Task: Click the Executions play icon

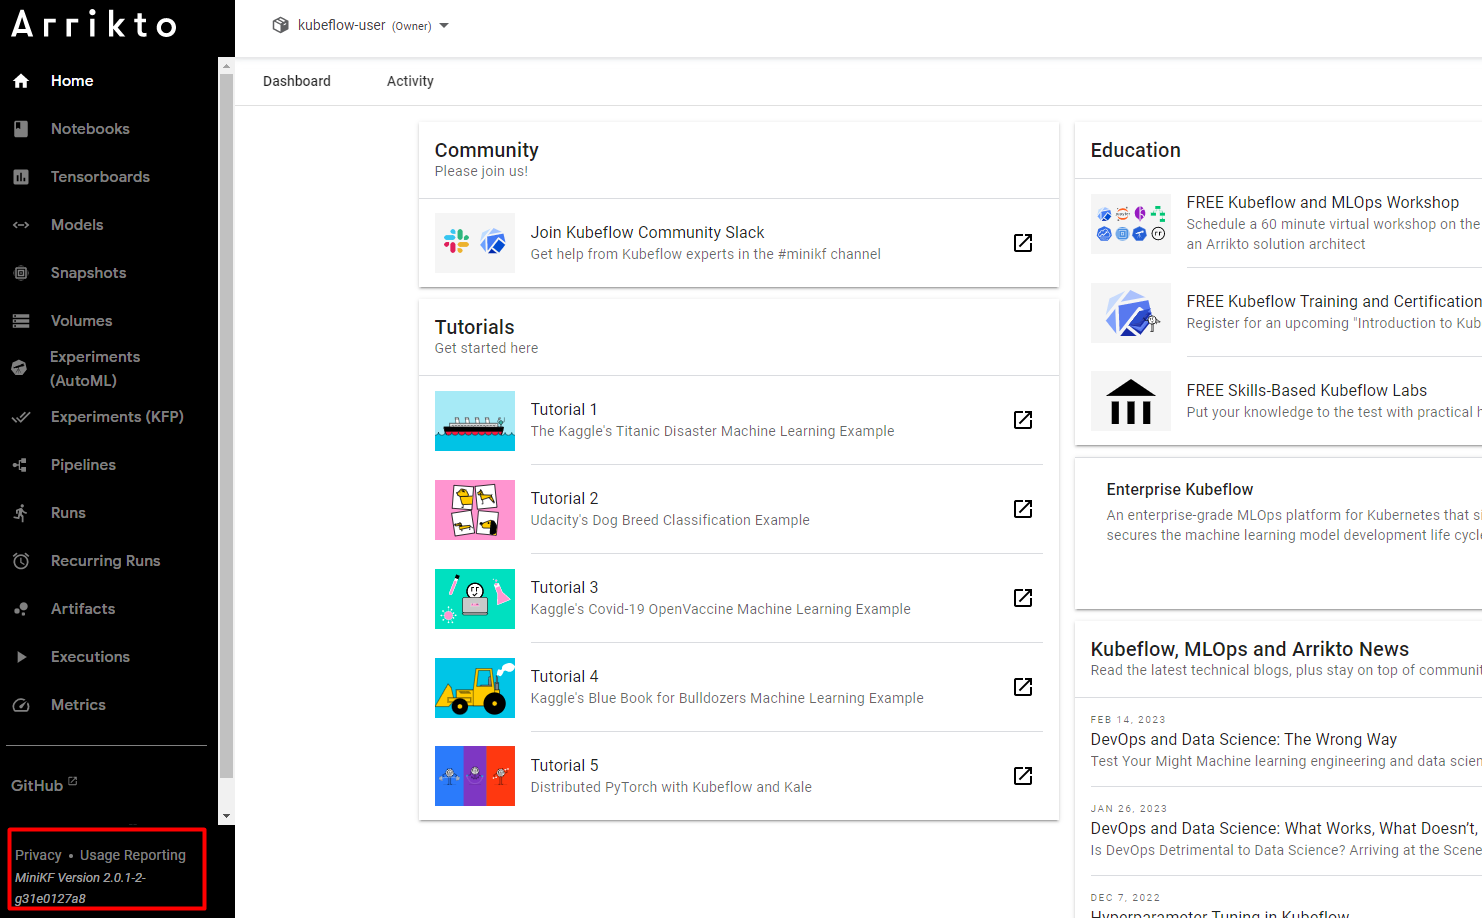Action: tap(21, 657)
